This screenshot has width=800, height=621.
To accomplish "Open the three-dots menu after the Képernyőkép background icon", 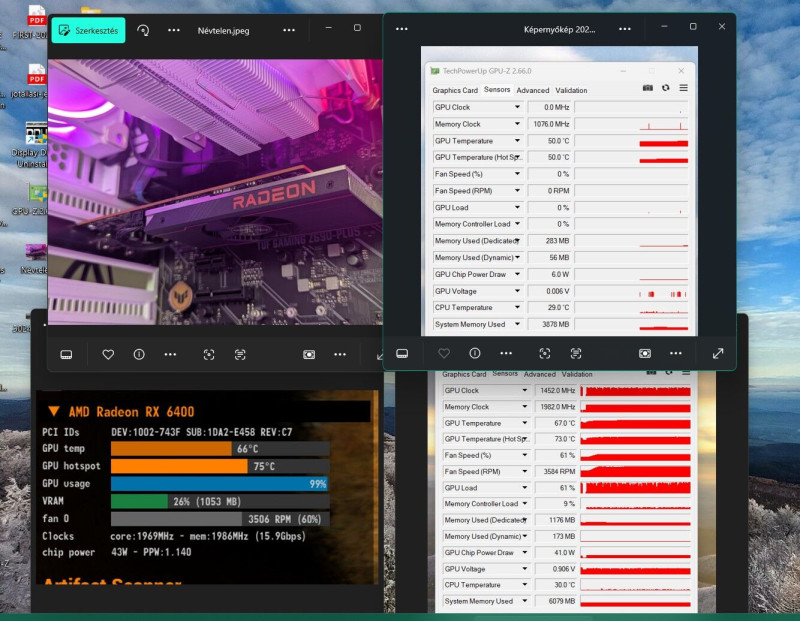I will click(x=676, y=353).
